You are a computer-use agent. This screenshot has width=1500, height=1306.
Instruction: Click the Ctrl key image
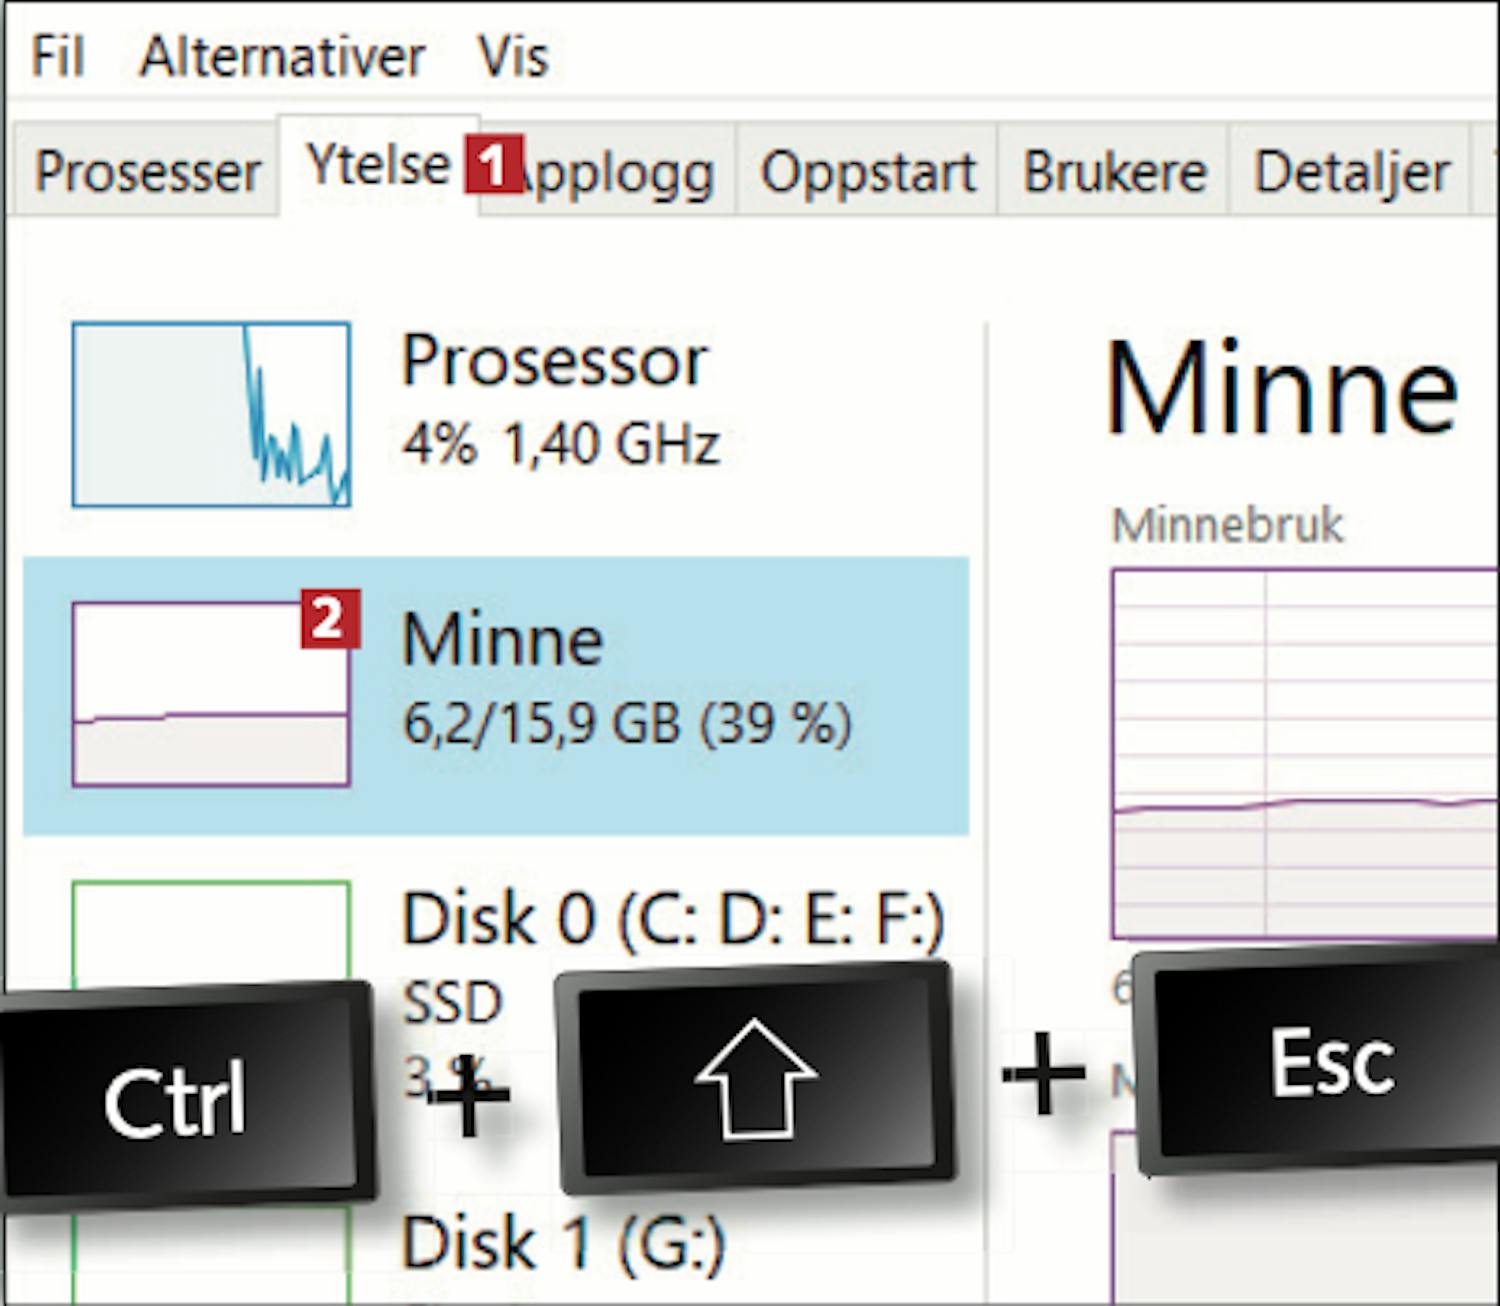(178, 1098)
